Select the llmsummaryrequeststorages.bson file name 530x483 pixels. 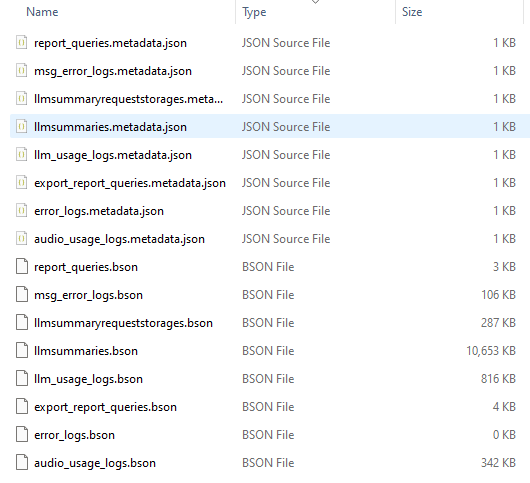123,323
